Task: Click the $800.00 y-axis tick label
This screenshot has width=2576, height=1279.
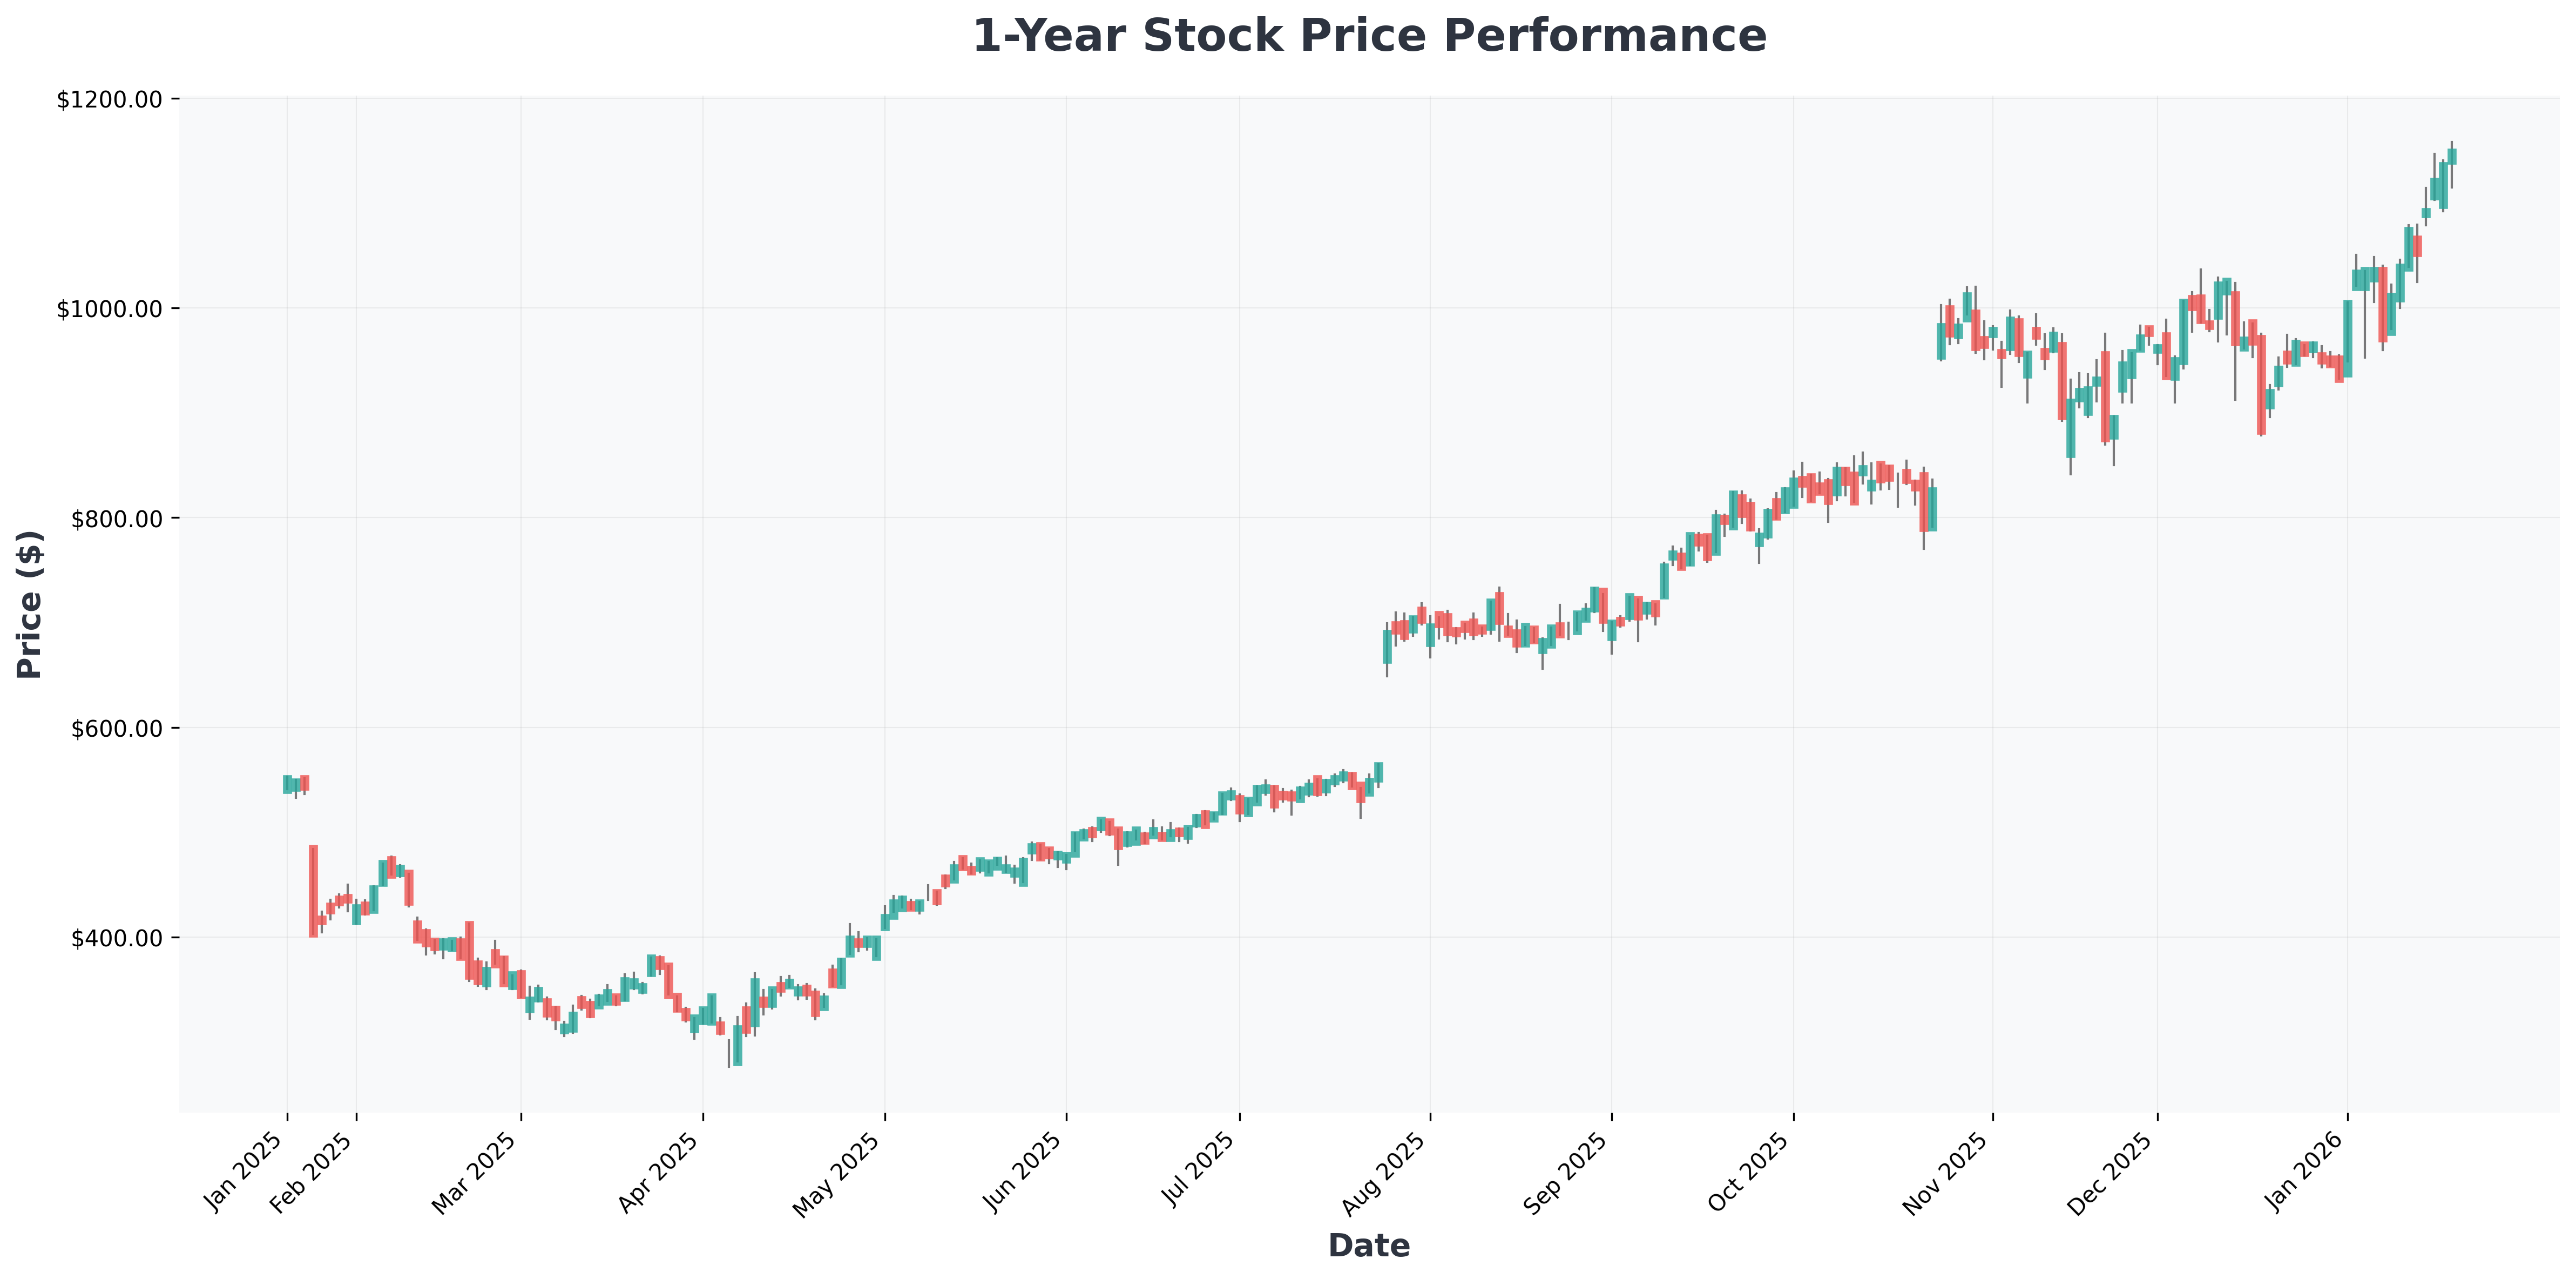Action: [x=114, y=518]
